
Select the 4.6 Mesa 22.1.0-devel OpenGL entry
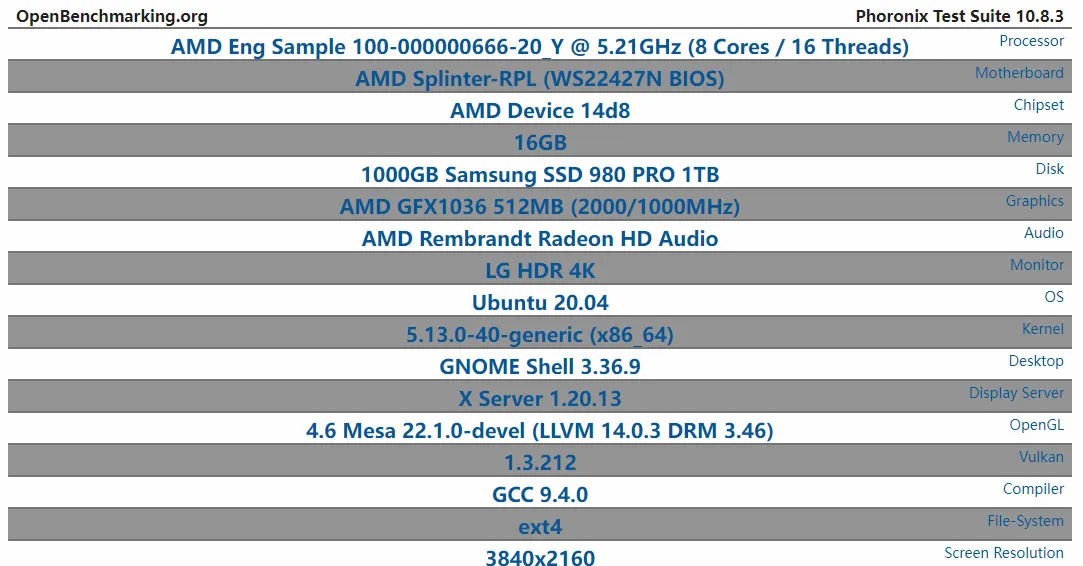pos(539,431)
